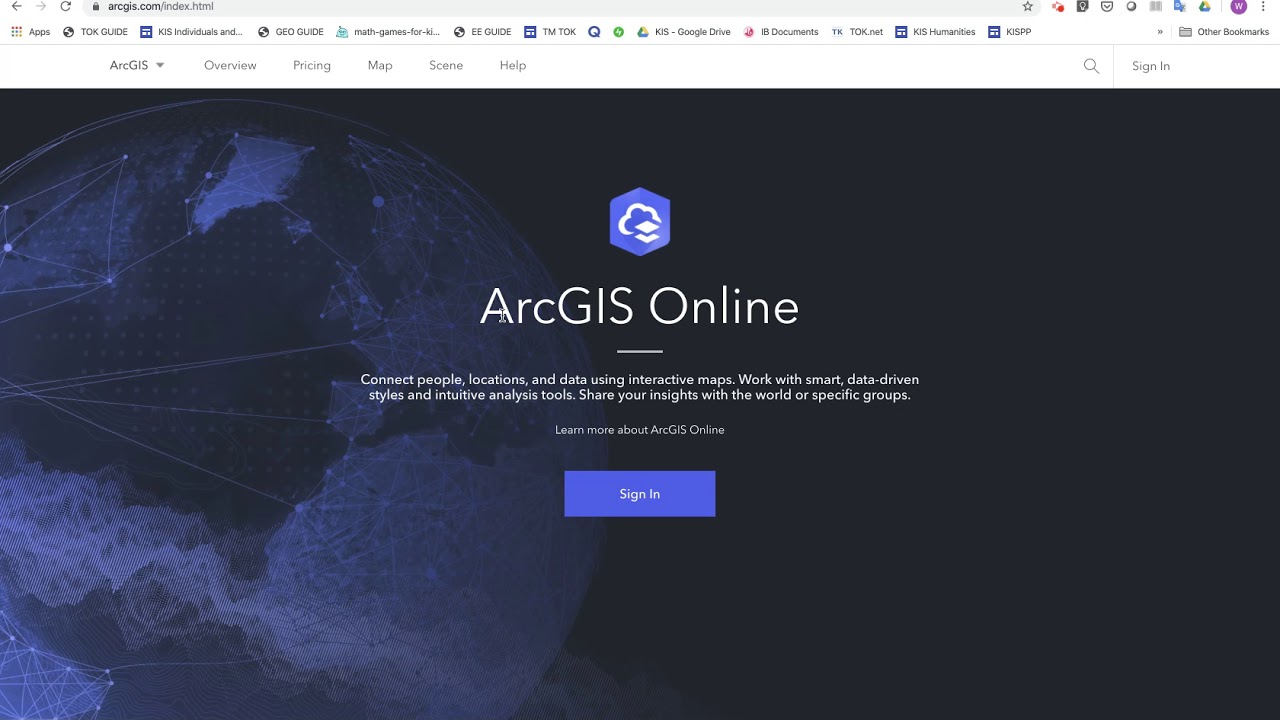Click the address bar showing arcgis.com/index.html
The image size is (1280, 720).
(x=550, y=6)
